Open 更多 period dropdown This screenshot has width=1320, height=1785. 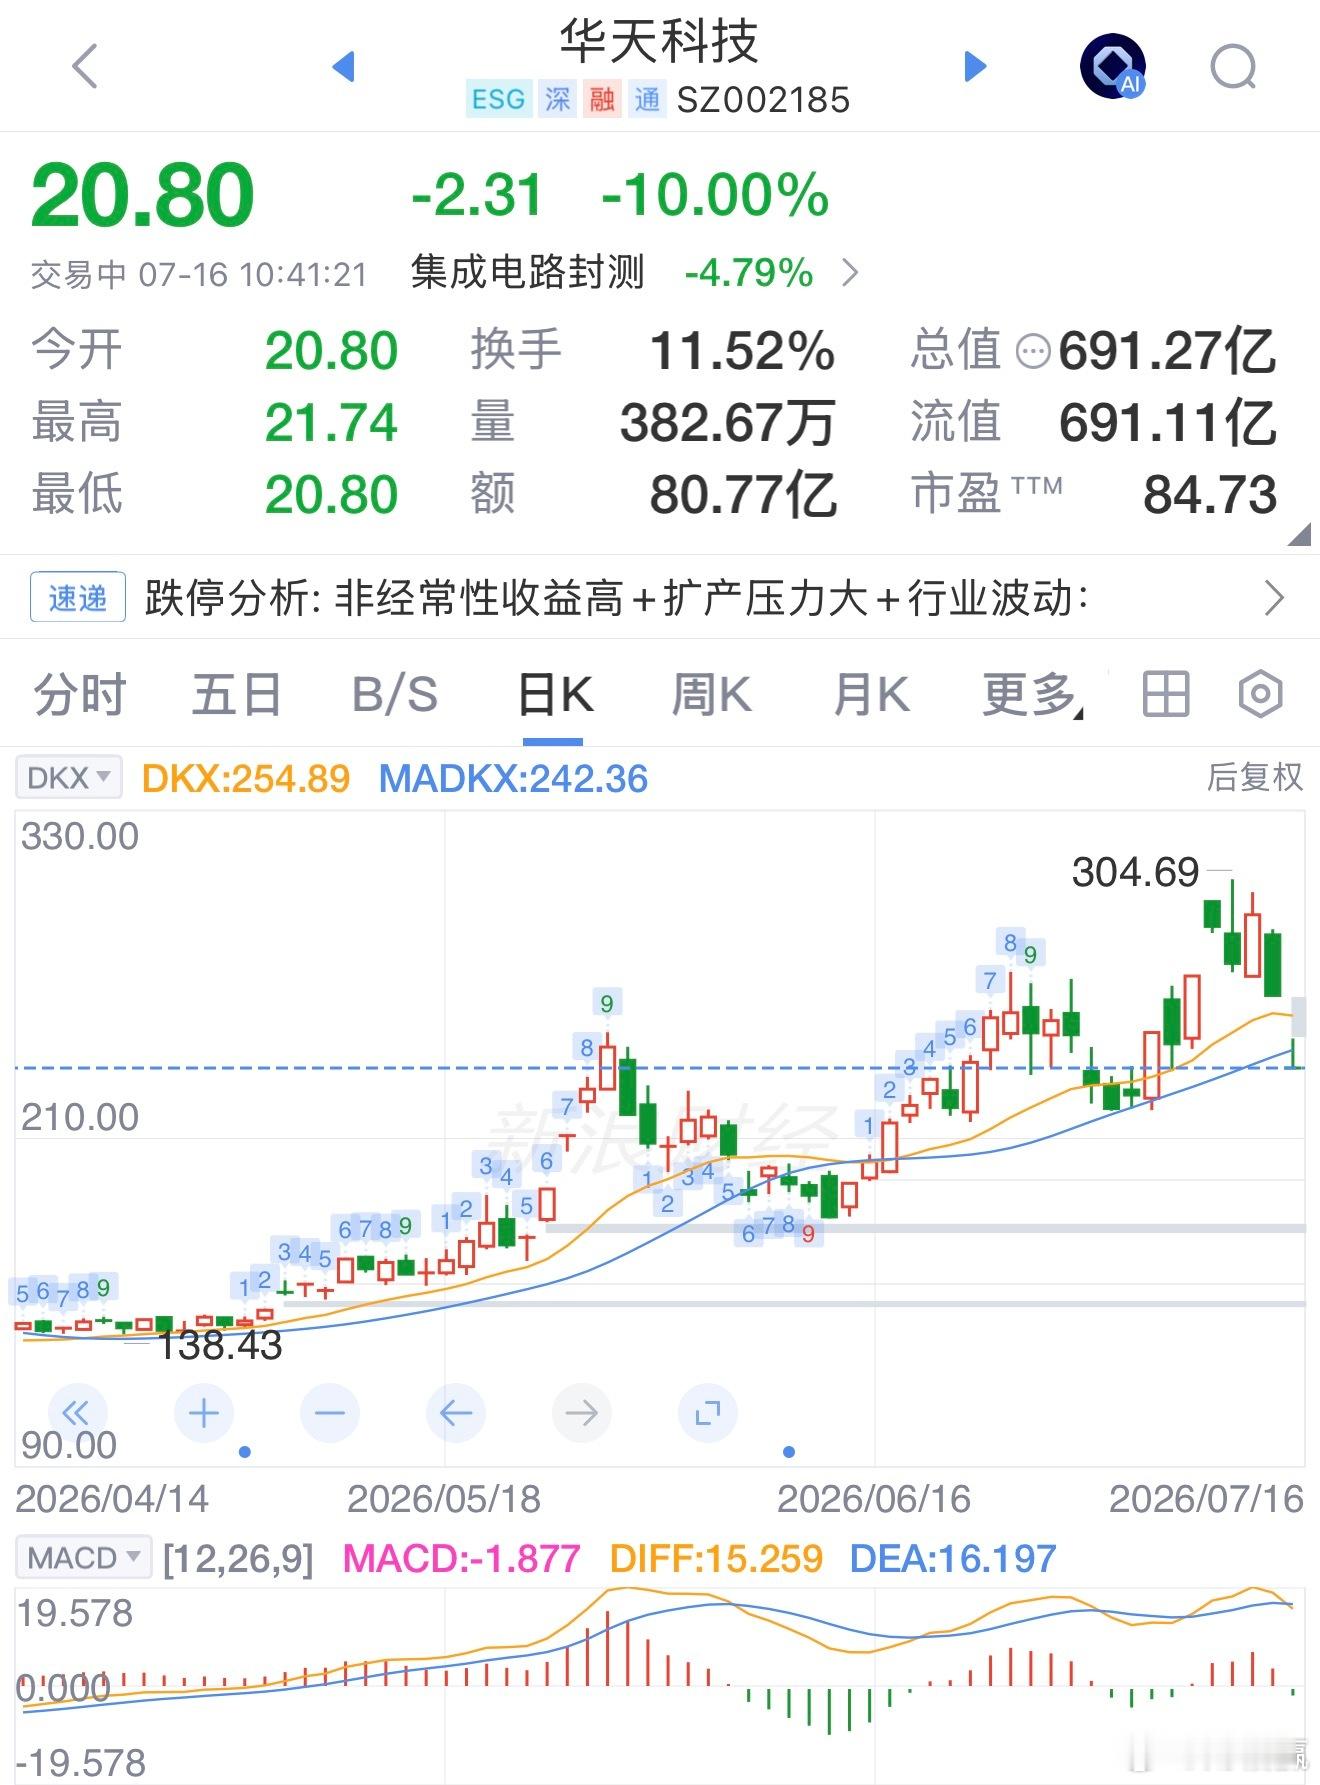tap(1032, 694)
